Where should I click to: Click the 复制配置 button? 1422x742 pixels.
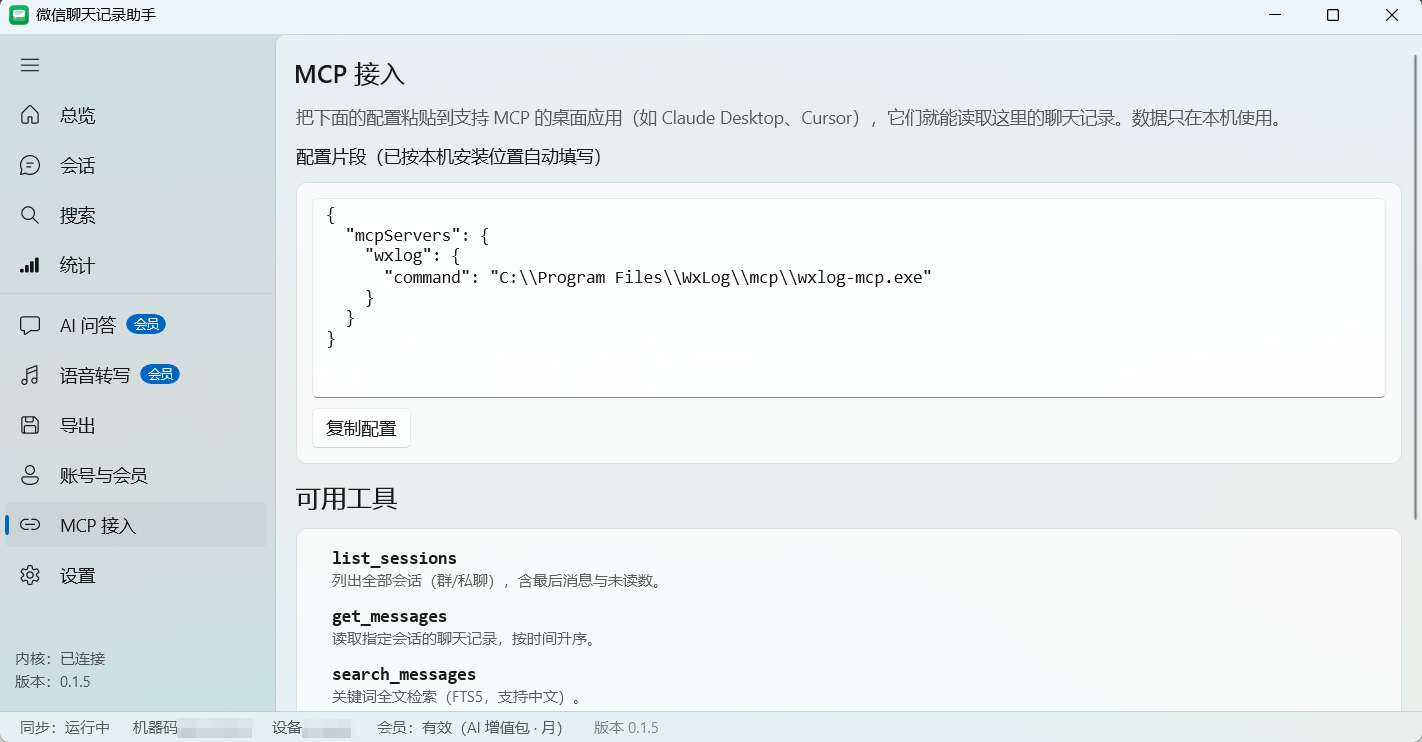(x=361, y=428)
